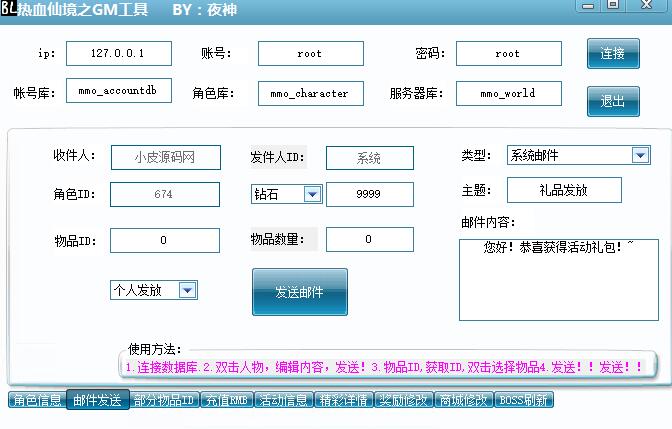Viewport: 672px width, 429px height.
Task: Click the 帐号库 mmo_accountdb field
Action: 118,92
